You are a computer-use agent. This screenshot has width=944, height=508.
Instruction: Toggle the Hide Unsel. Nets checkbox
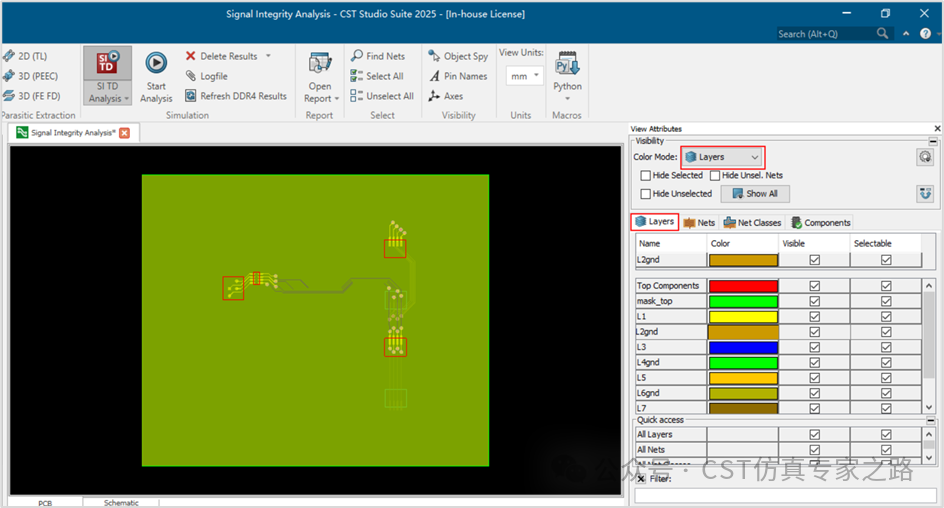(x=715, y=176)
